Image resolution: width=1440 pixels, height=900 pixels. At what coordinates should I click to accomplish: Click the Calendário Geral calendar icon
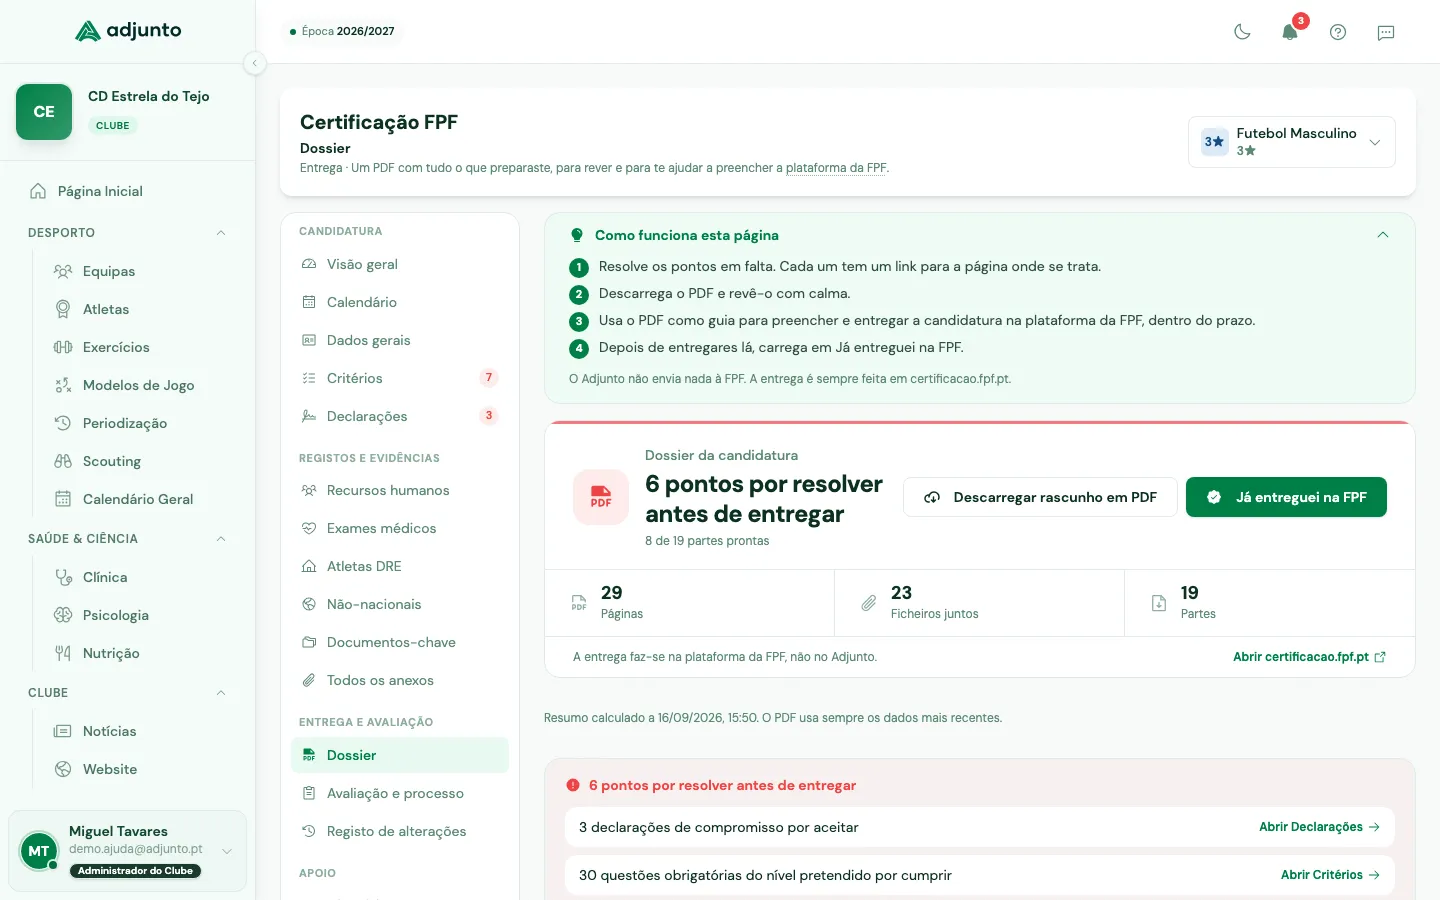click(x=63, y=499)
